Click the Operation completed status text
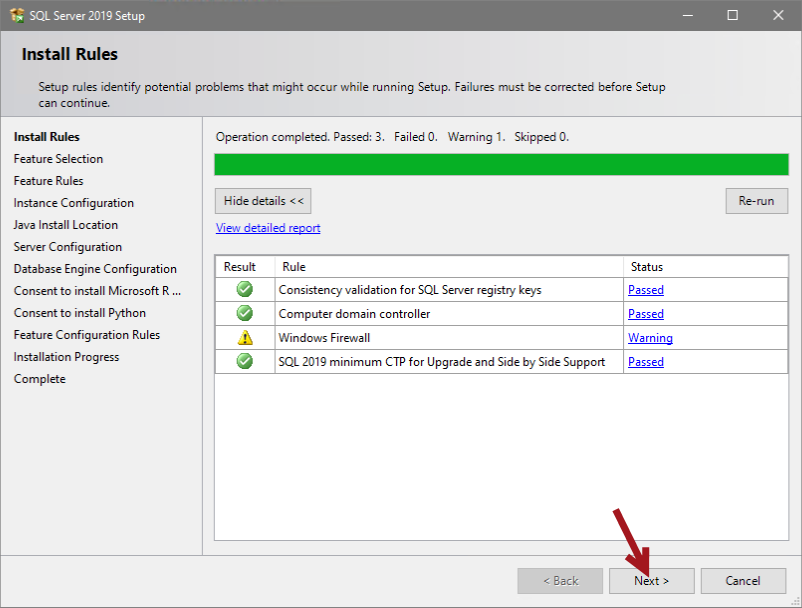The height and width of the screenshot is (608, 802). (x=392, y=137)
